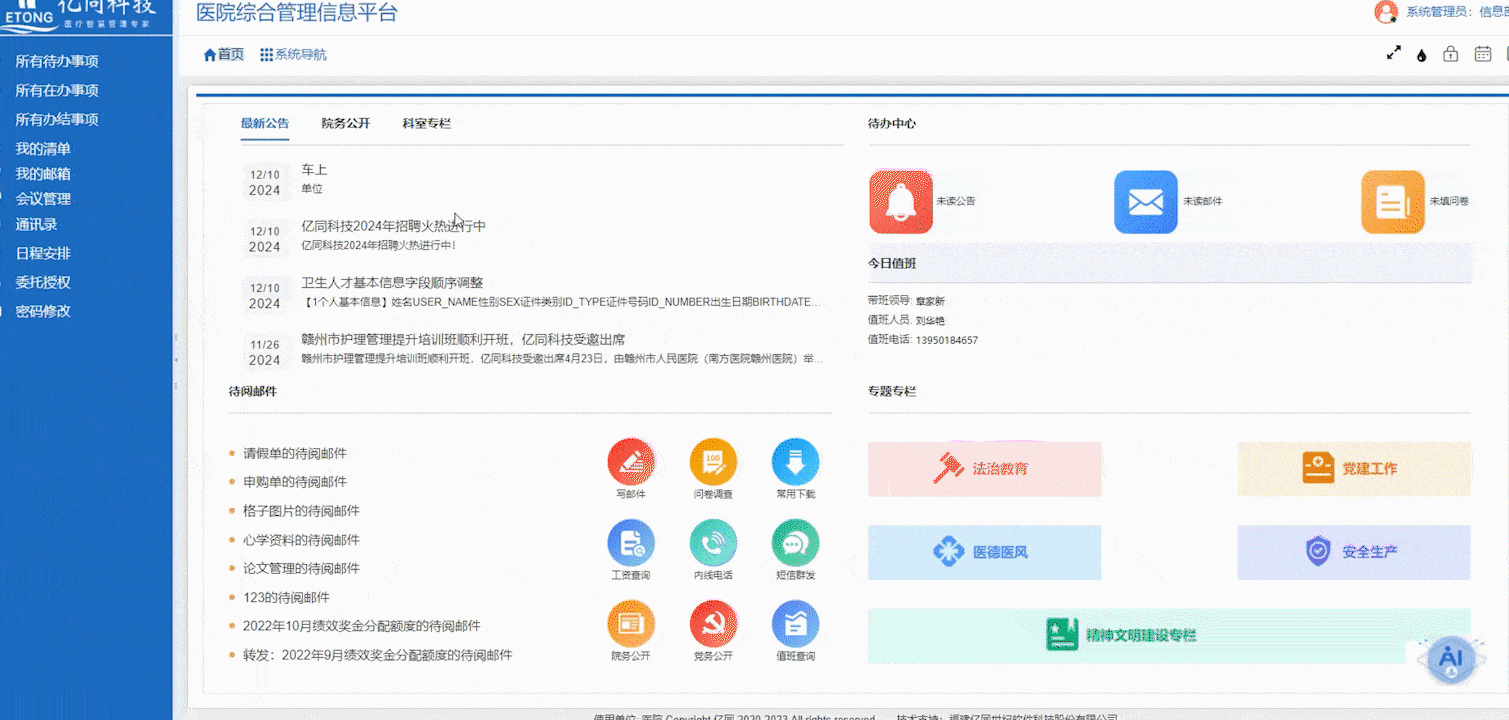Screen dimensions: 1509x720
Task: Toggle fullscreen with the expand arrows icon
Action: click(1393, 54)
